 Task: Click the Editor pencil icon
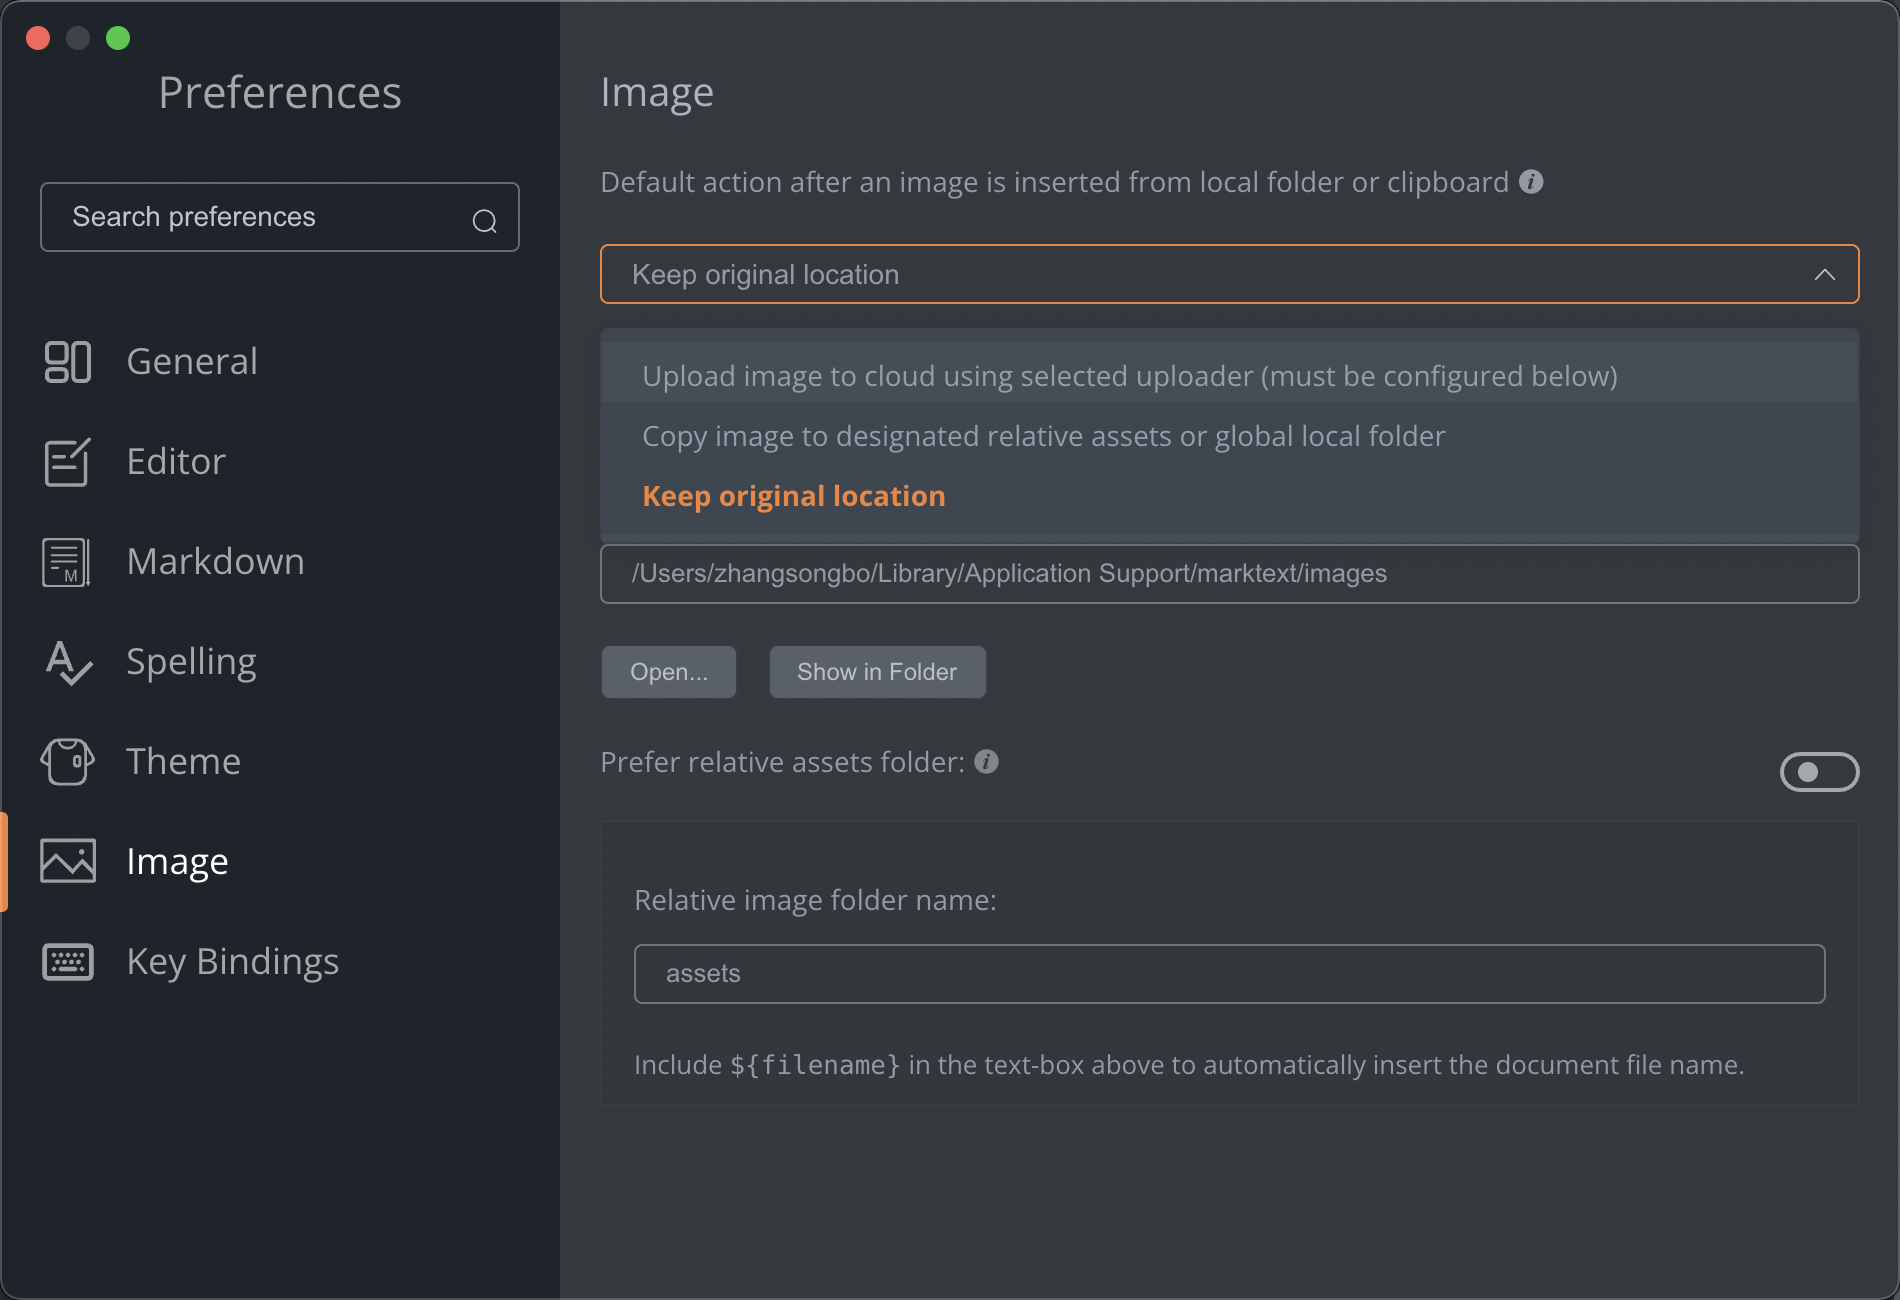tap(68, 462)
